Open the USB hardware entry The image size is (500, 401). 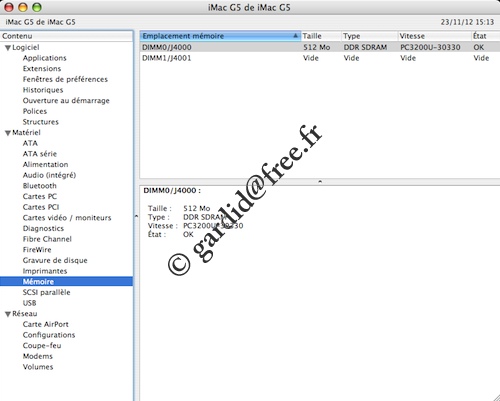click(x=29, y=303)
